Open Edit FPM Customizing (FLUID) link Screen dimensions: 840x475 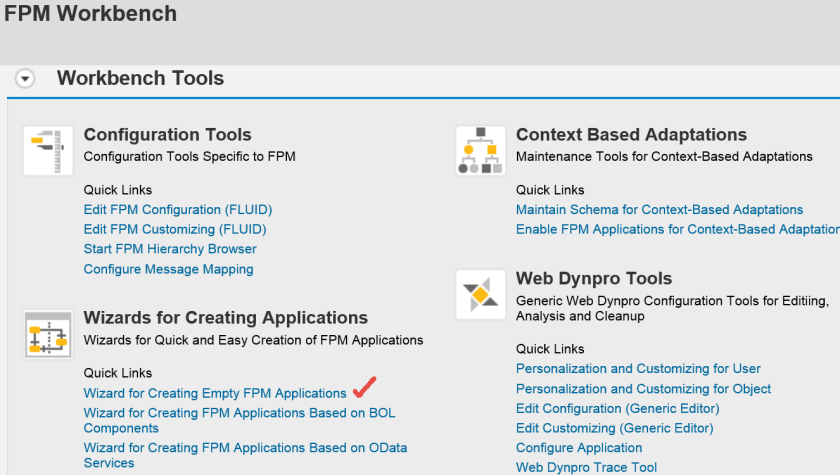tap(175, 229)
